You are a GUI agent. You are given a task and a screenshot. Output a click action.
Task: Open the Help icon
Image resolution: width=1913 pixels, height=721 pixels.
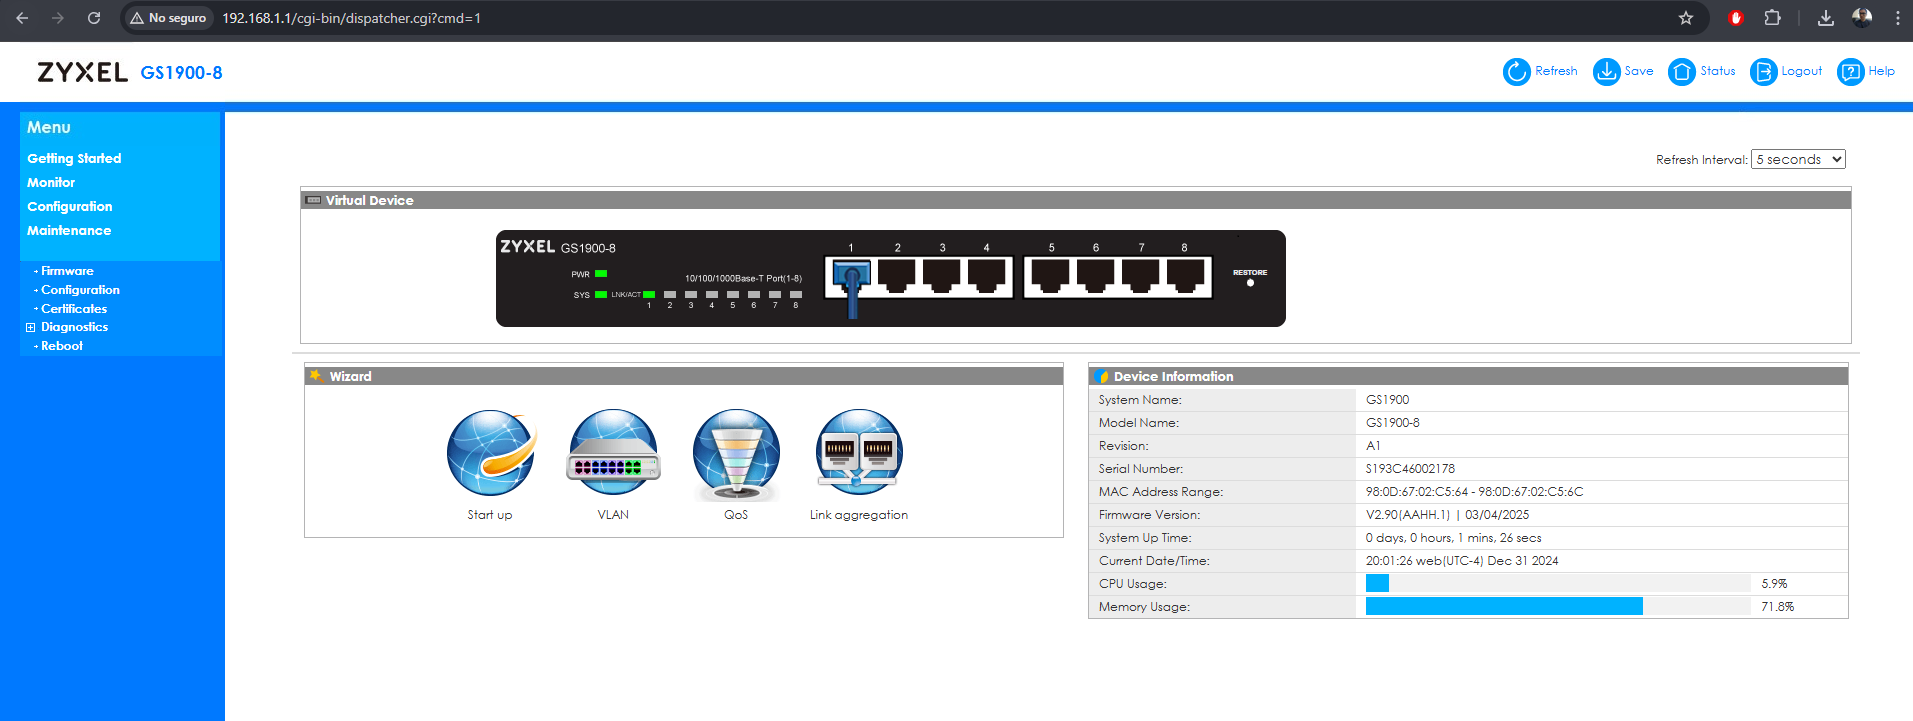[x=1850, y=72]
